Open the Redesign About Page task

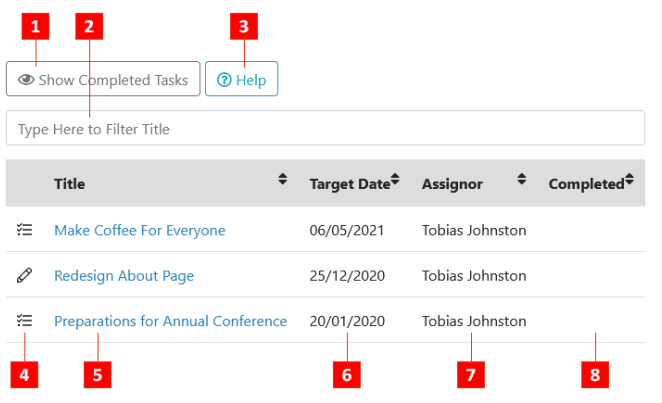pyautogui.click(x=124, y=276)
